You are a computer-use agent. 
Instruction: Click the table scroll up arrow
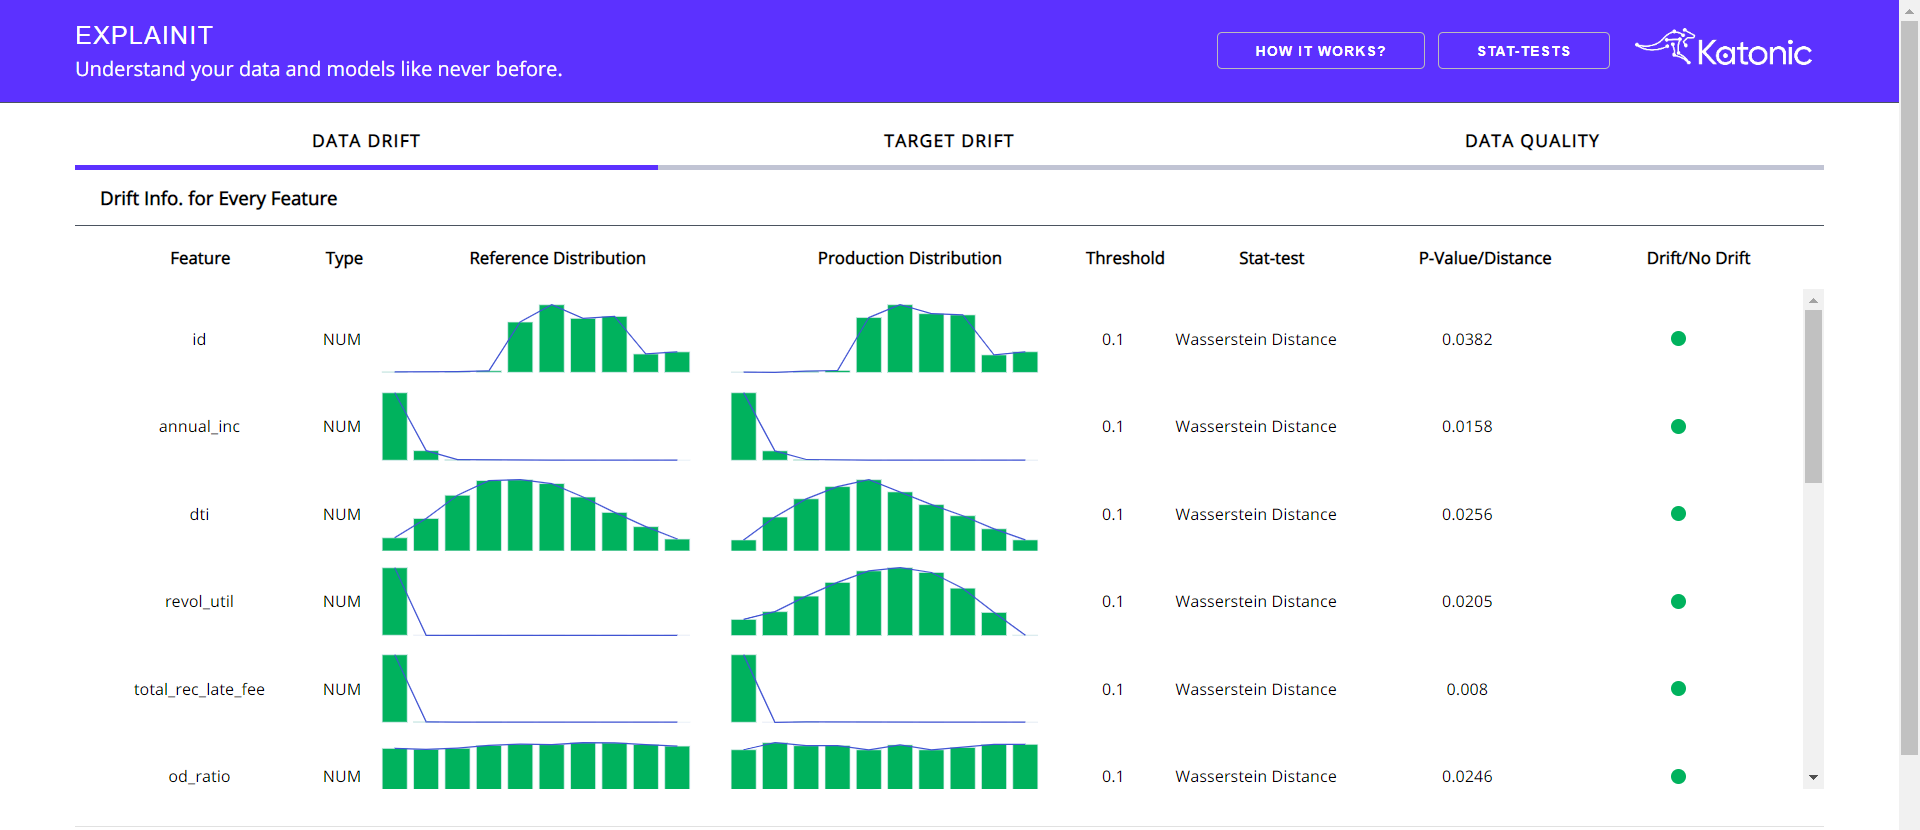1813,300
